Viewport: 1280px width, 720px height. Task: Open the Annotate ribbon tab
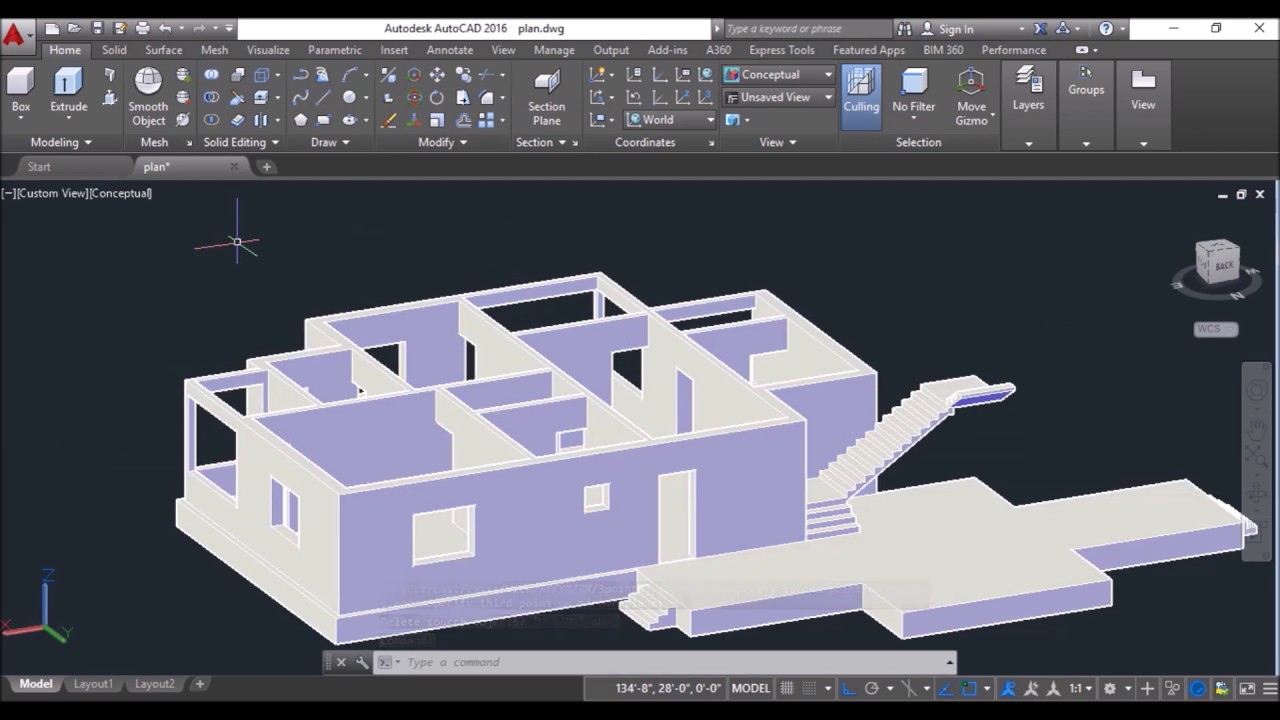(450, 50)
